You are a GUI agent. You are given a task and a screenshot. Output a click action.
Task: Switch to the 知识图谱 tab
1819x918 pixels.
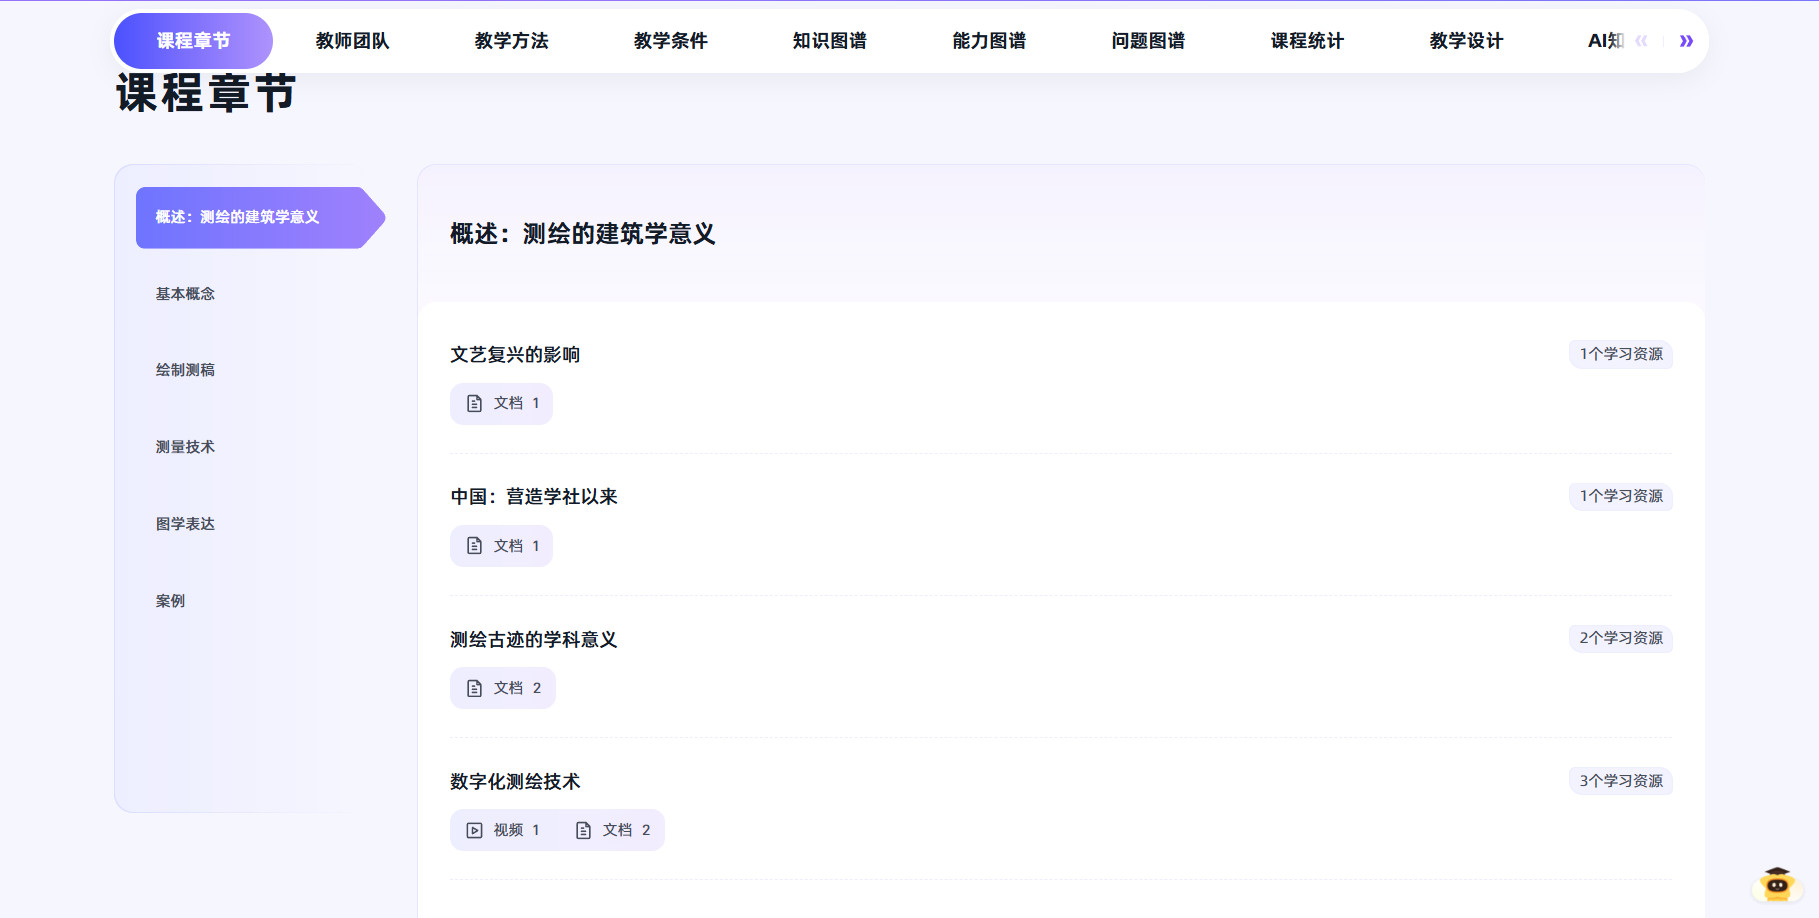pyautogui.click(x=829, y=41)
